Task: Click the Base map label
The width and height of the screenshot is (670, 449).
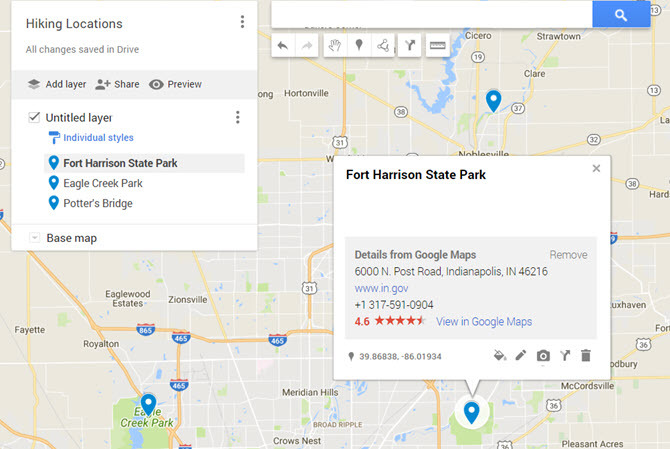Action: pos(71,238)
